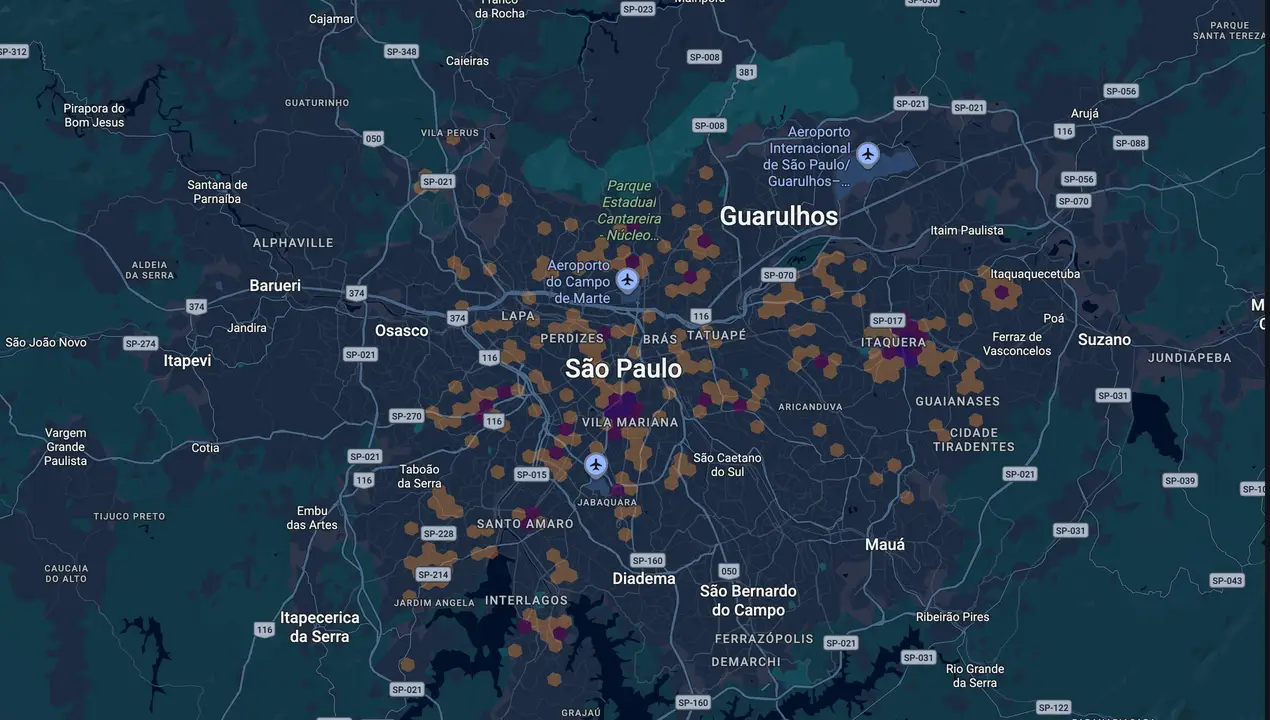Select the ARICANDUVA district label
Viewport: 1270px width, 720px height.
tap(811, 407)
